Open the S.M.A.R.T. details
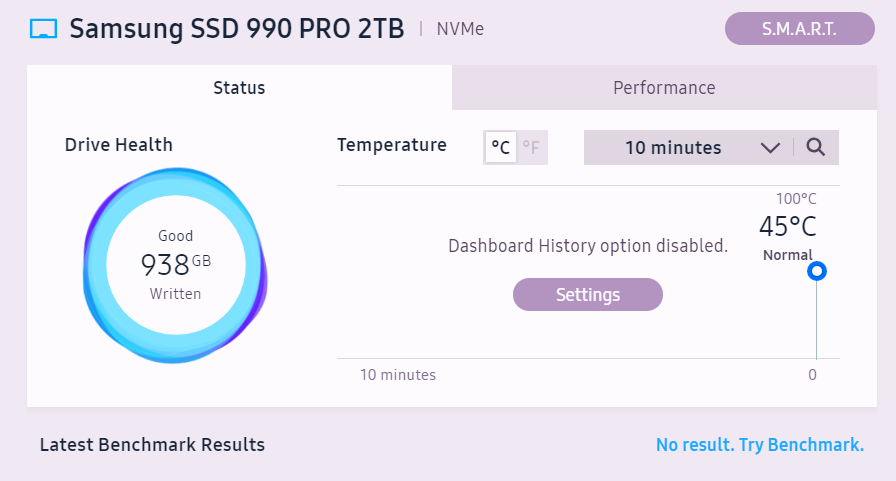 pos(799,29)
